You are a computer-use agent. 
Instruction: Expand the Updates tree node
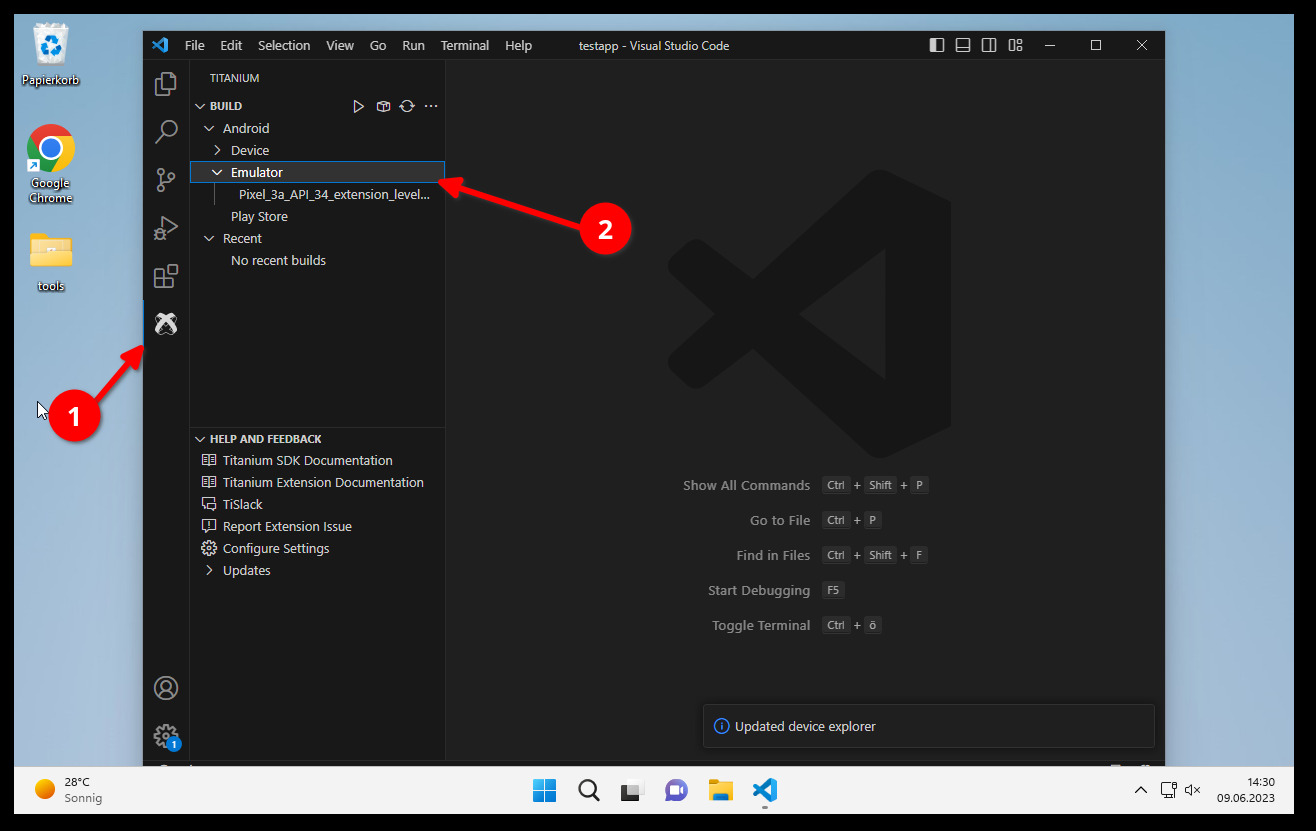(209, 570)
